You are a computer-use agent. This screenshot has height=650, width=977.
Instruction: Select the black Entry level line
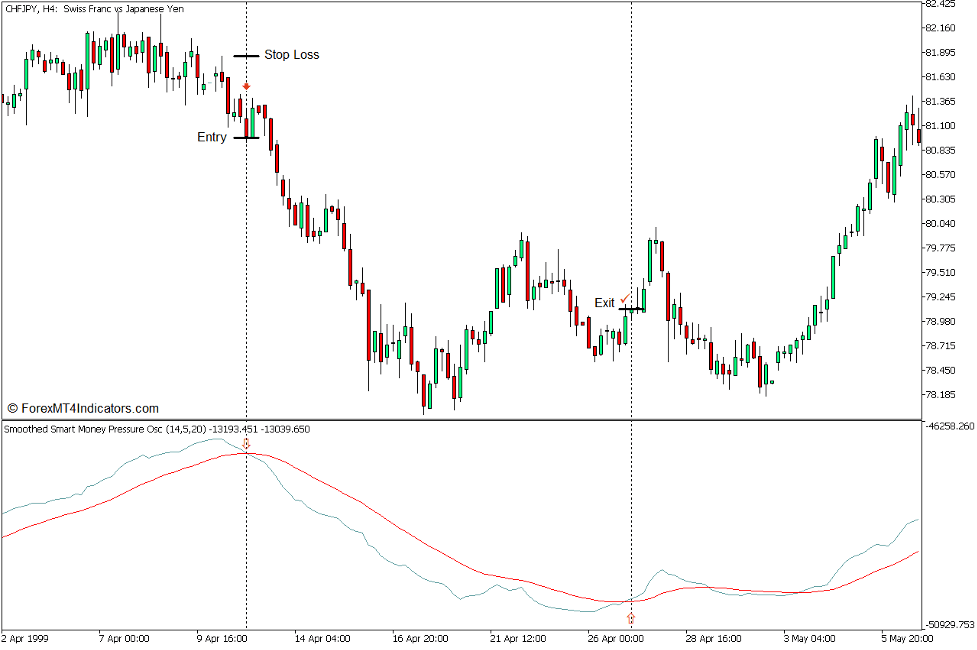[246, 138]
